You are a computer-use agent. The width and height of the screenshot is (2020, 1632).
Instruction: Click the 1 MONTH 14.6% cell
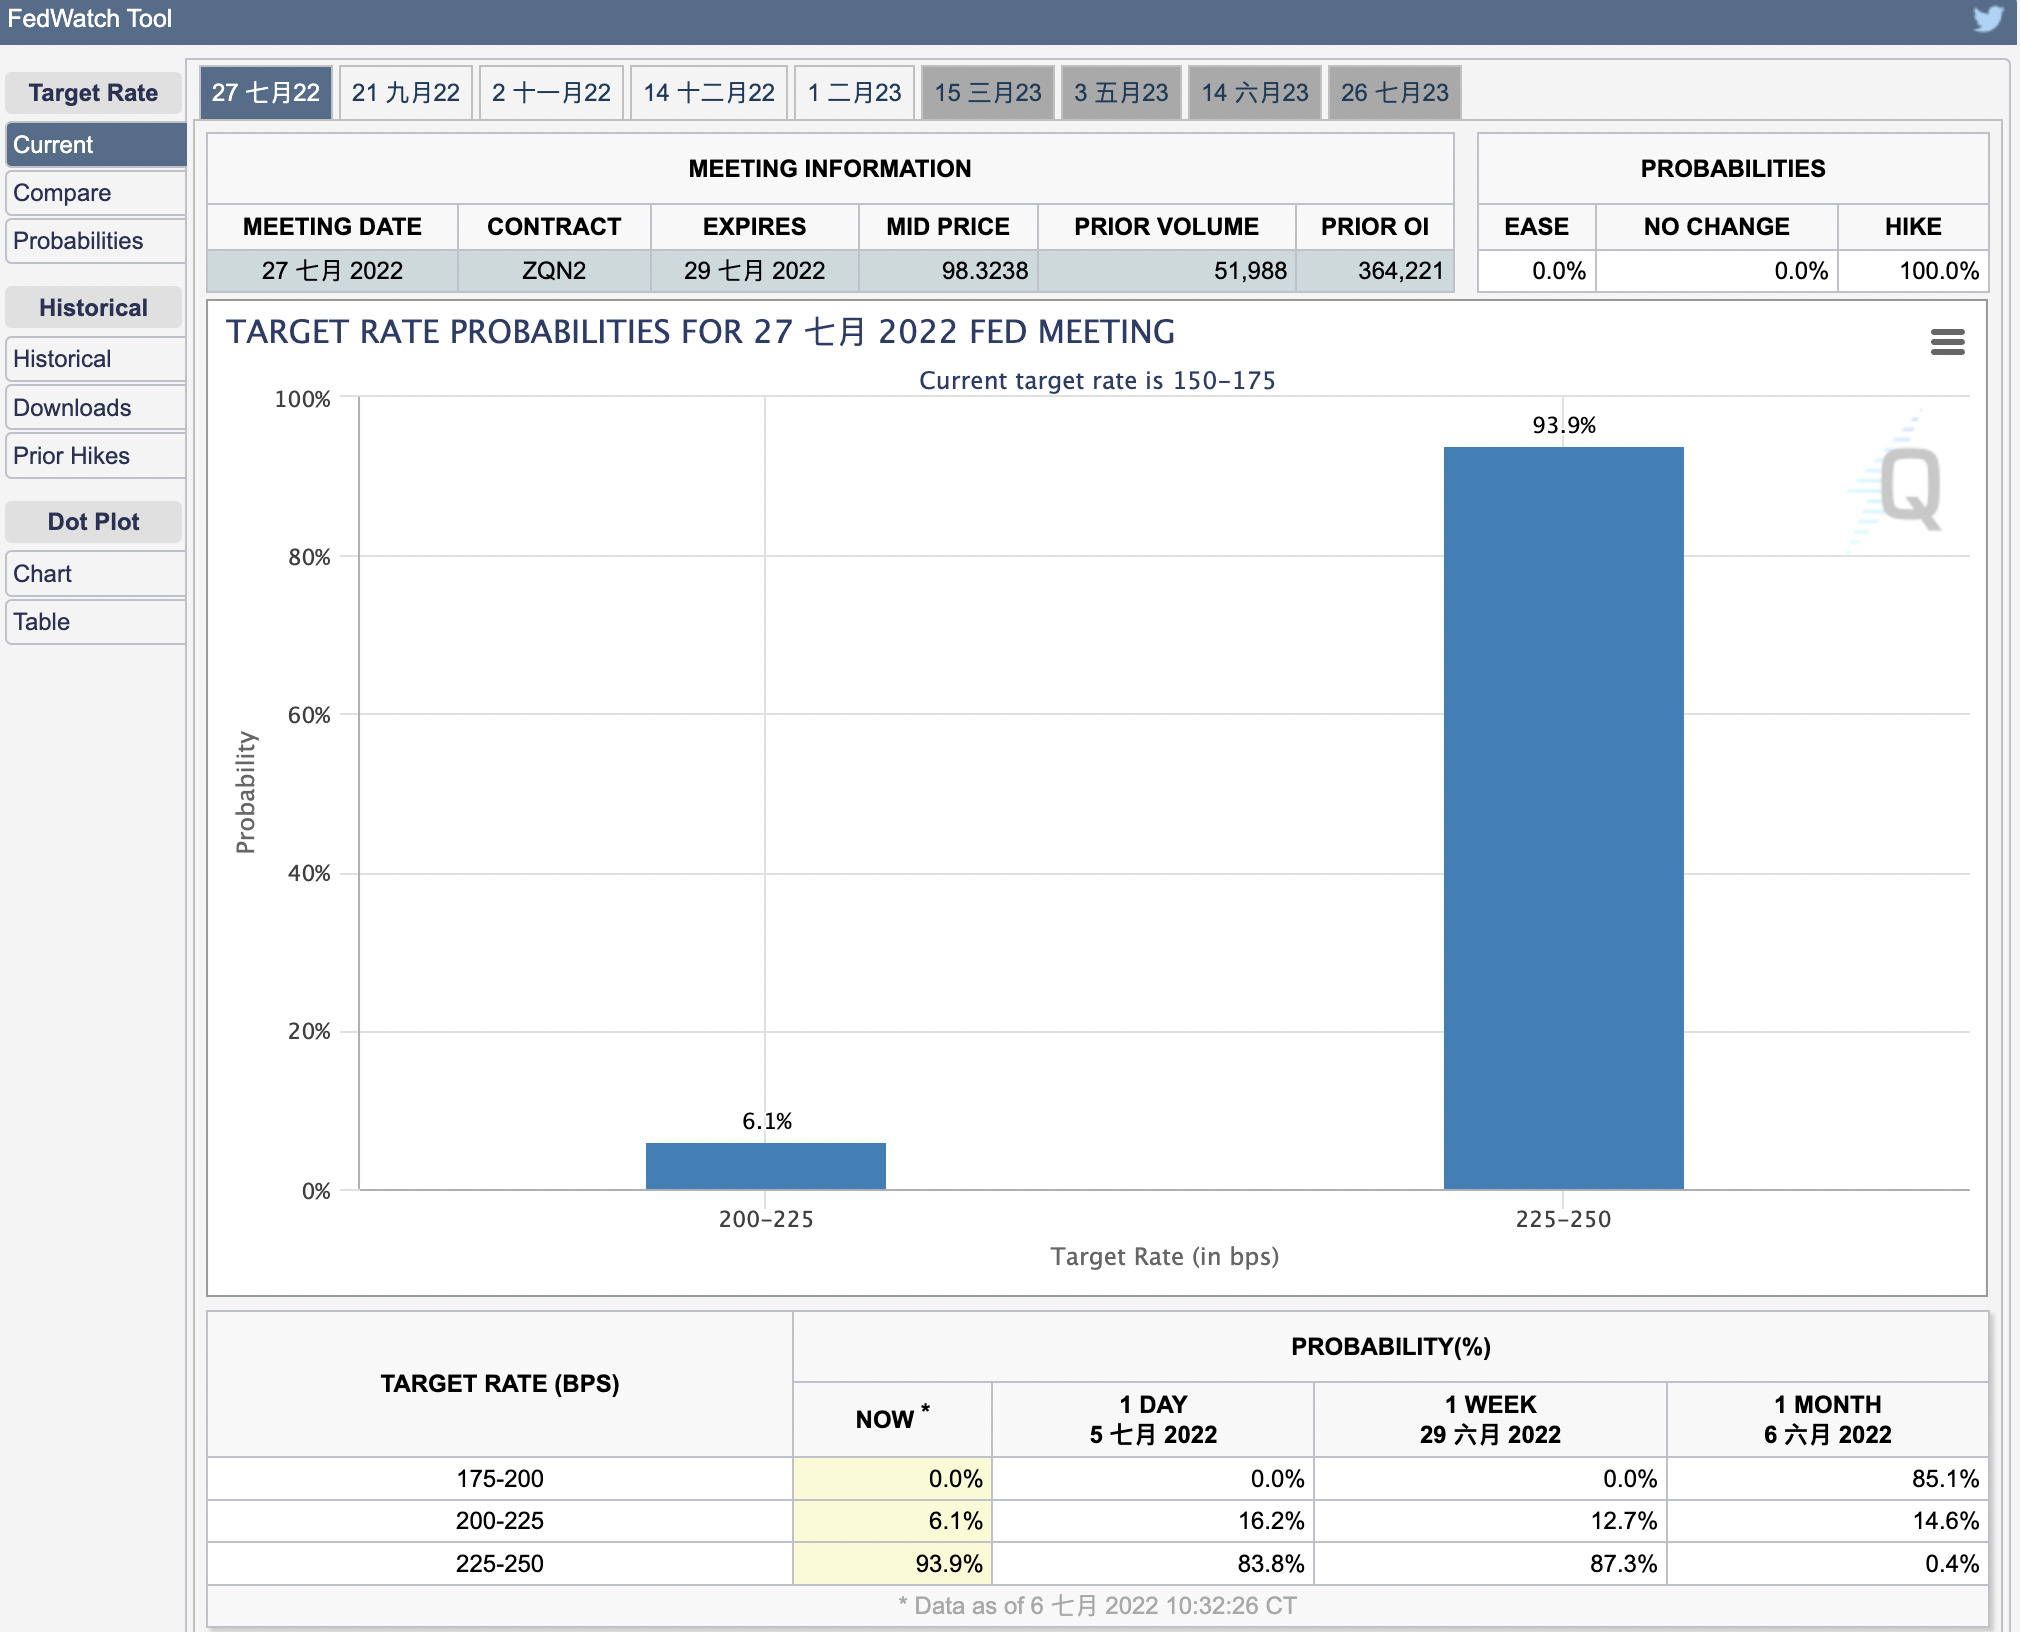point(1828,1521)
